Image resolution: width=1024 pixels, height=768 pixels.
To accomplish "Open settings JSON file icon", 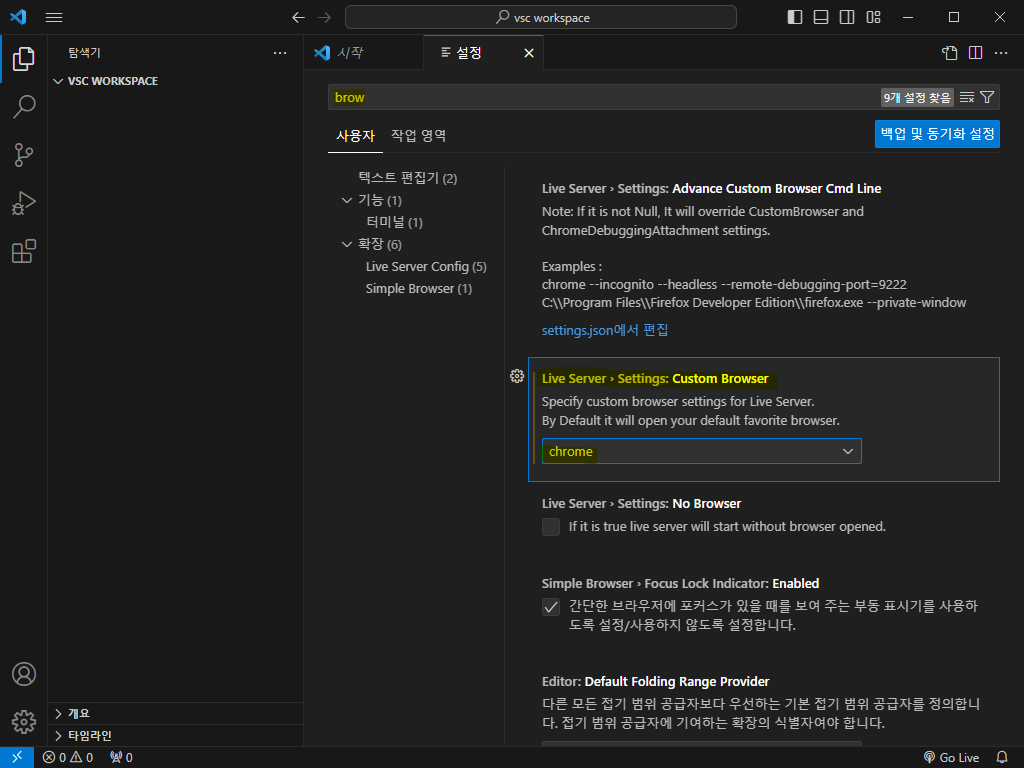I will tap(950, 53).
